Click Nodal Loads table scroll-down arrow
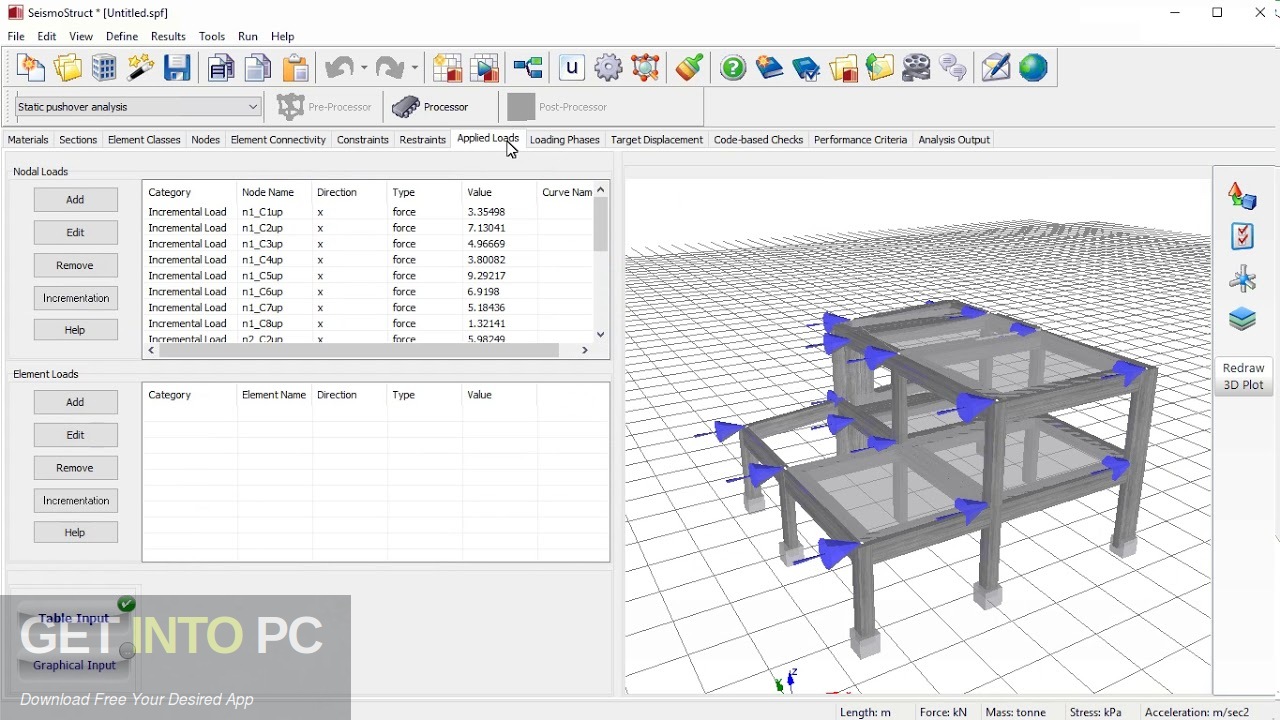Image resolution: width=1280 pixels, height=720 pixels. pos(600,335)
